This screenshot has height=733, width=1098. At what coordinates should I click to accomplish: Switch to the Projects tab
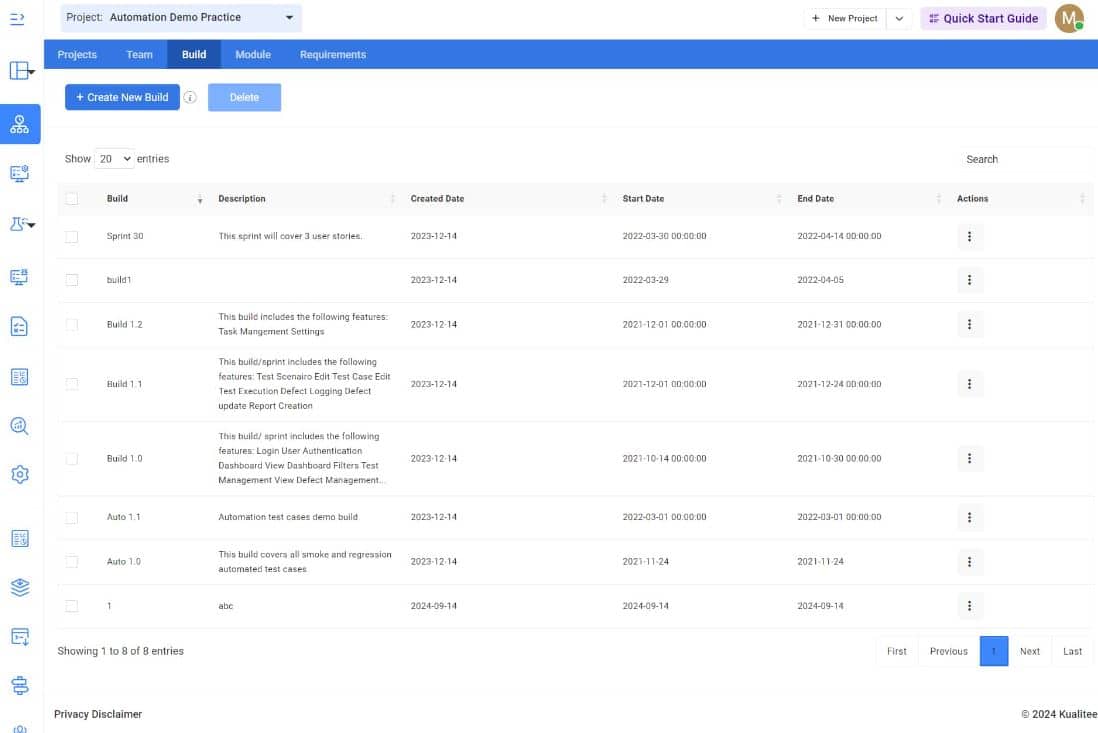coord(77,55)
